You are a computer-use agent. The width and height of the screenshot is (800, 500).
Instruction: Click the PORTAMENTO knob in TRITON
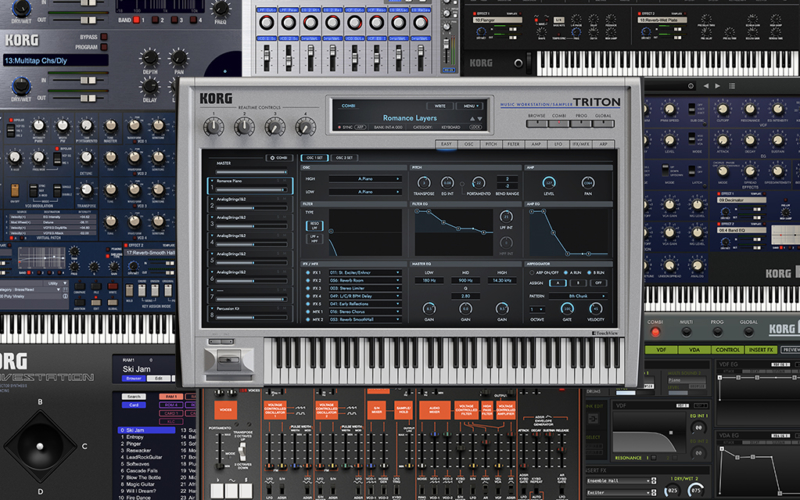[478, 183]
